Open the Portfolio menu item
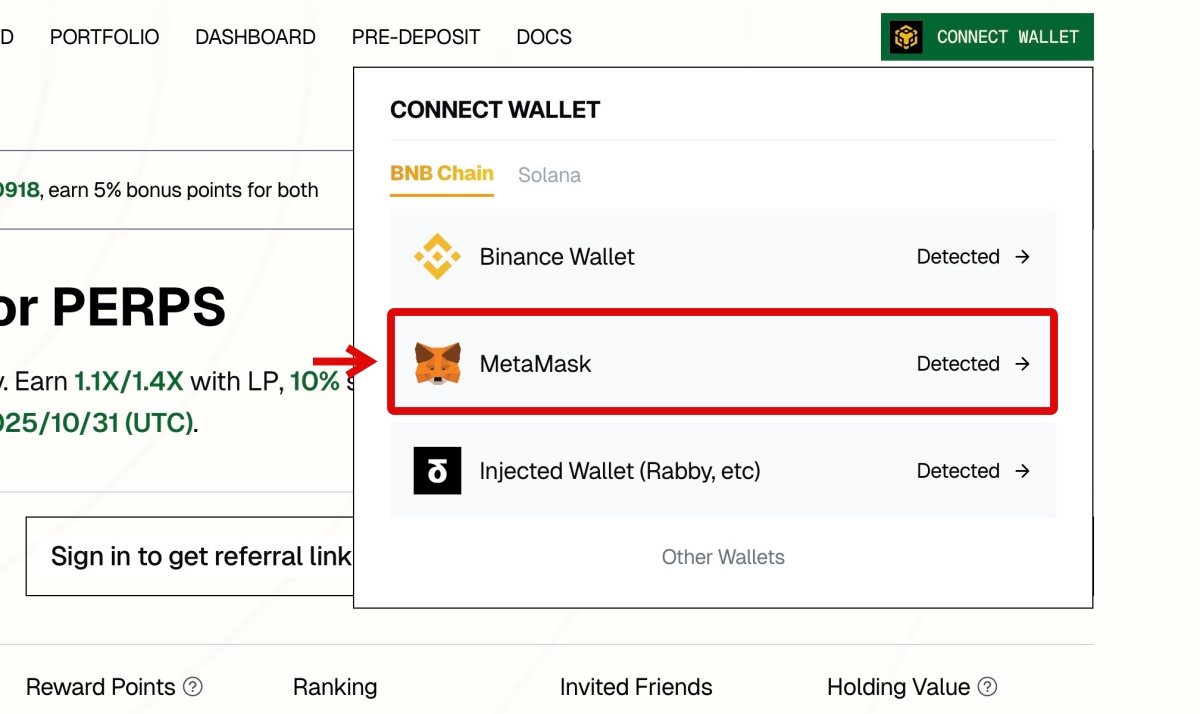 click(x=104, y=37)
